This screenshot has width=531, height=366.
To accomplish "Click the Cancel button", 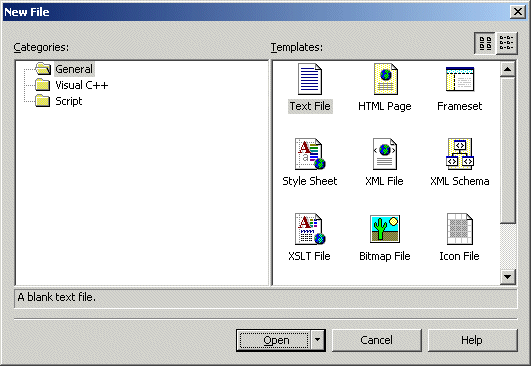I will [377, 340].
